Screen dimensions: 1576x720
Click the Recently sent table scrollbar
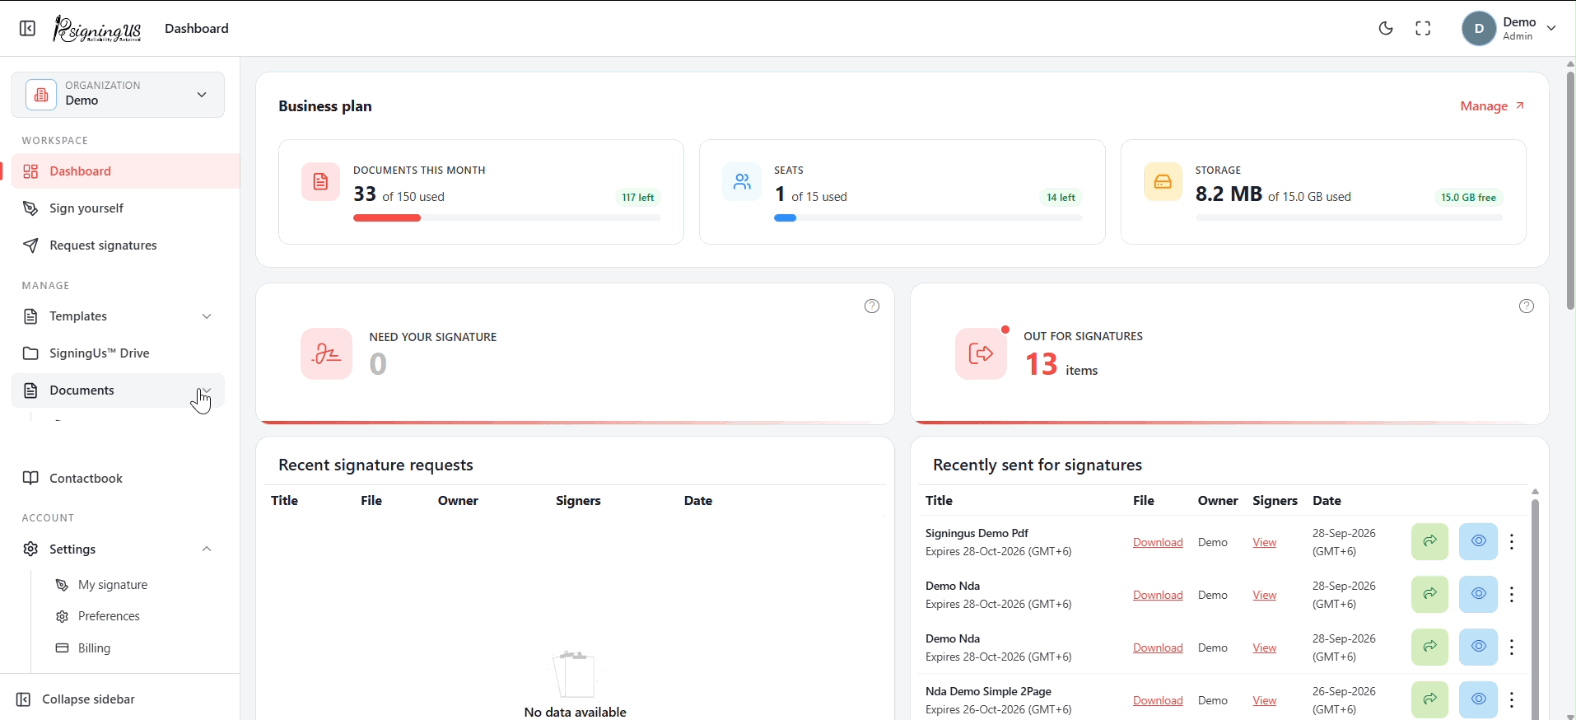1535,610
